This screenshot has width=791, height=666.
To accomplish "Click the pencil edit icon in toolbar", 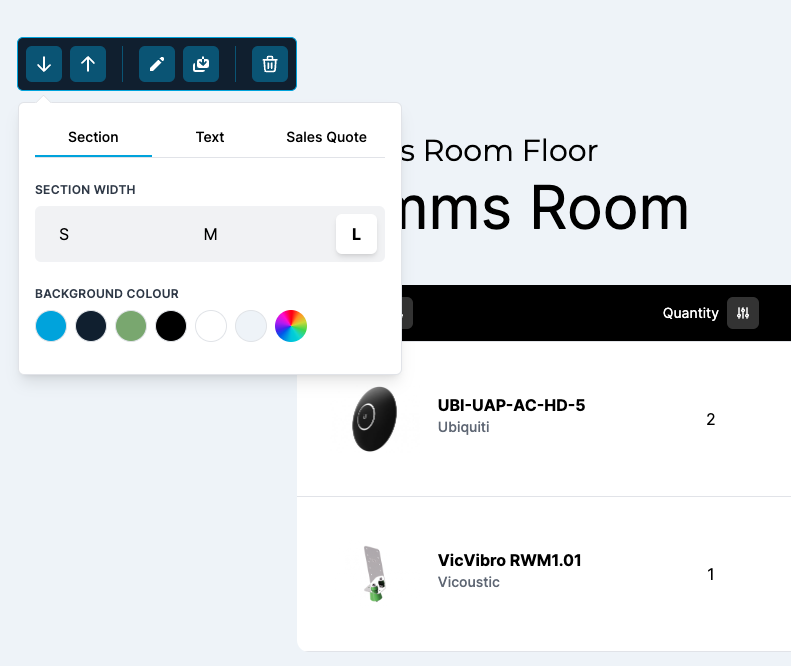I will coord(157,64).
